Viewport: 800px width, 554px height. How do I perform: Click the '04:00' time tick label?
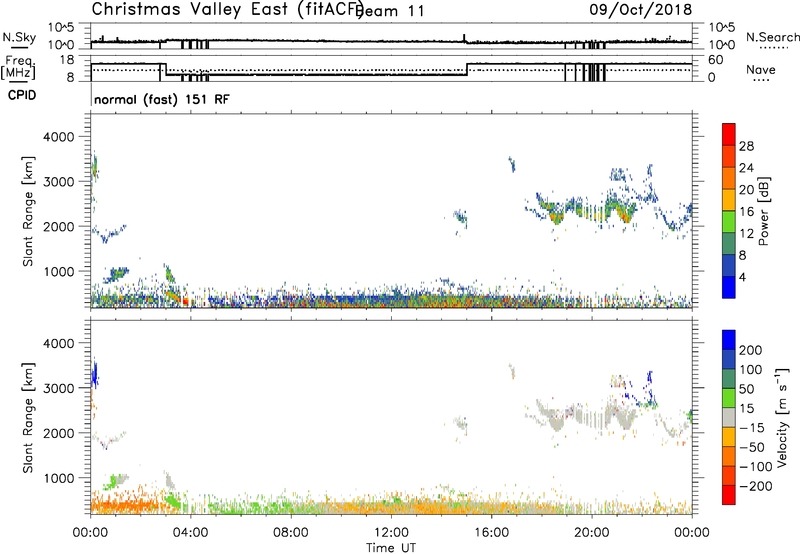190,533
